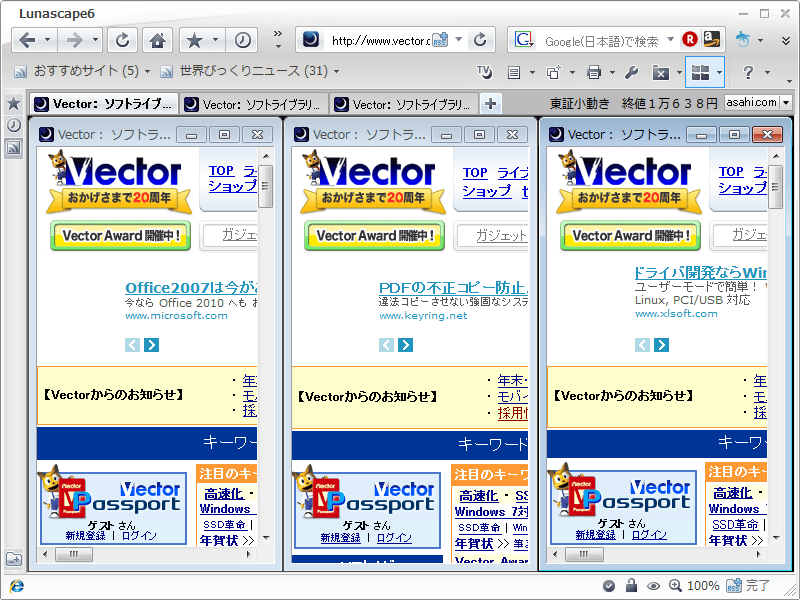Switch to the second Vector tab
Viewport: 800px width, 600px height.
[254, 105]
